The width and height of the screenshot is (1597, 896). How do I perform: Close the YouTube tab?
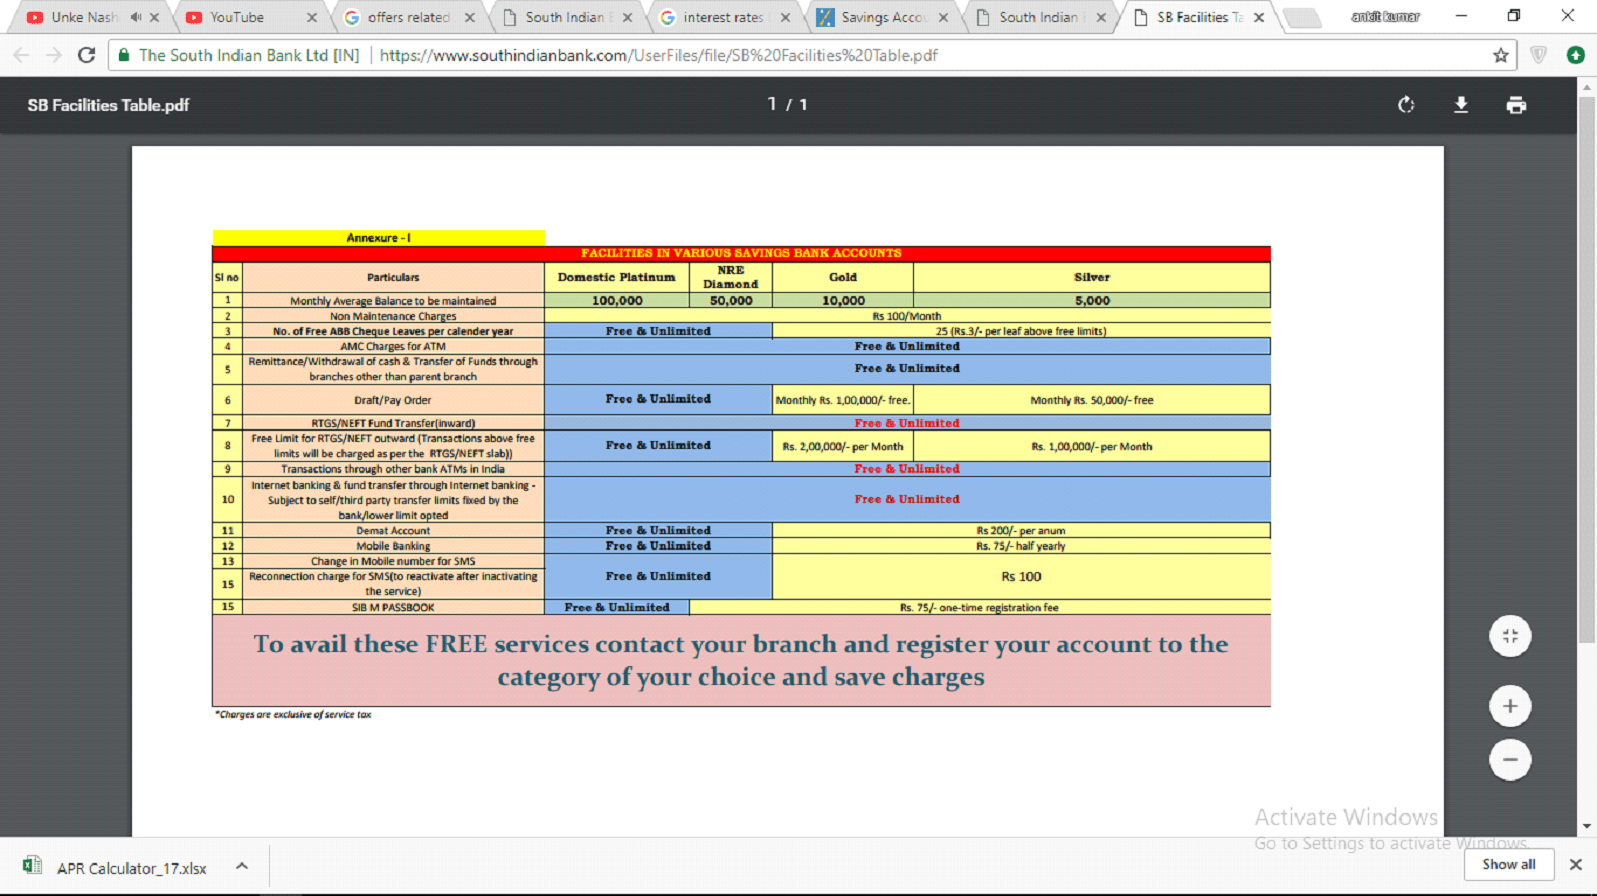[x=312, y=17]
